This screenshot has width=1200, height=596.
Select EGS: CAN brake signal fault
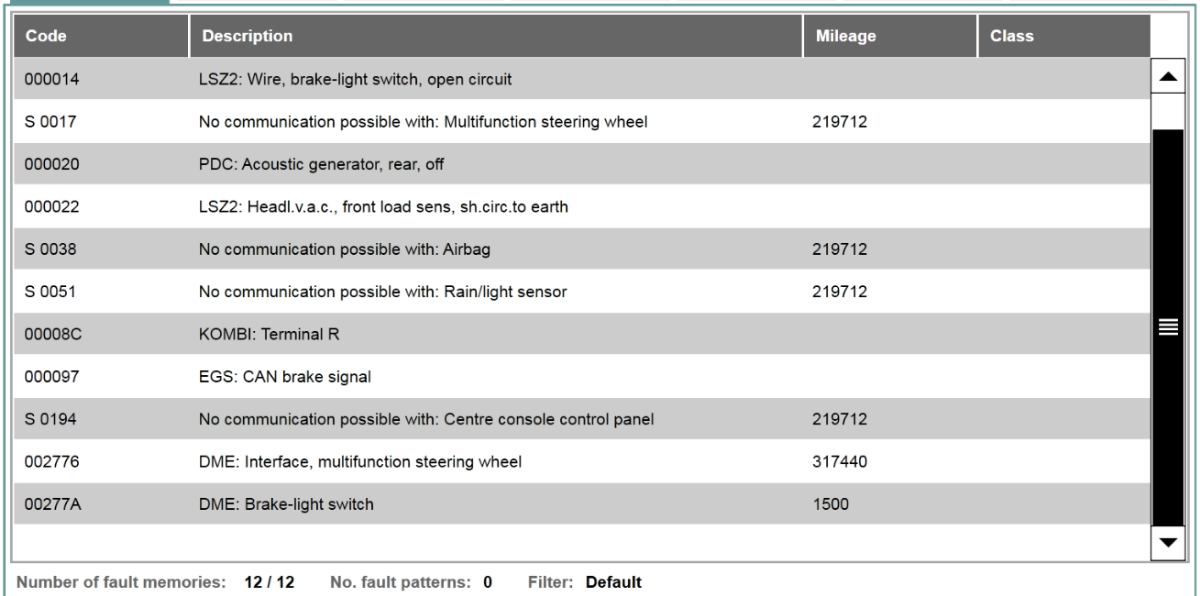(583, 377)
